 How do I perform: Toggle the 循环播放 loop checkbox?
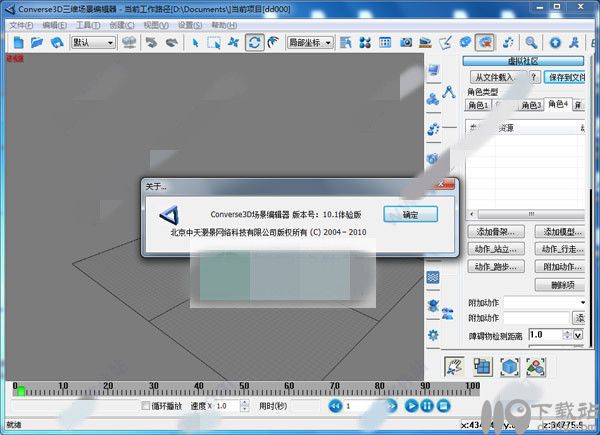tap(145, 406)
